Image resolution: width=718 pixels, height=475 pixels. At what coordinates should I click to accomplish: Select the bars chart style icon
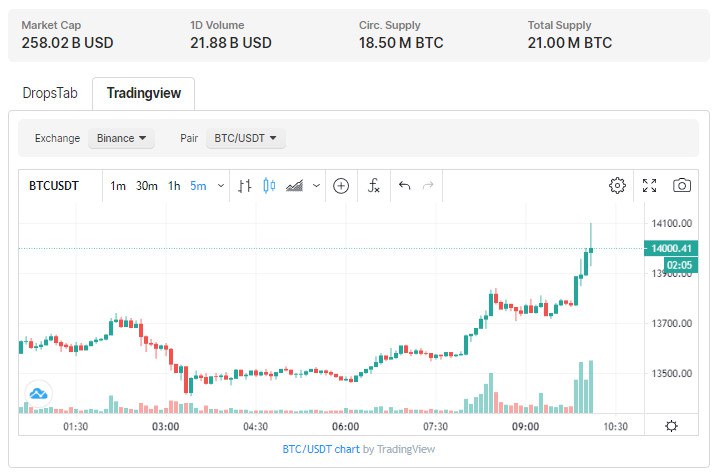[x=245, y=186]
